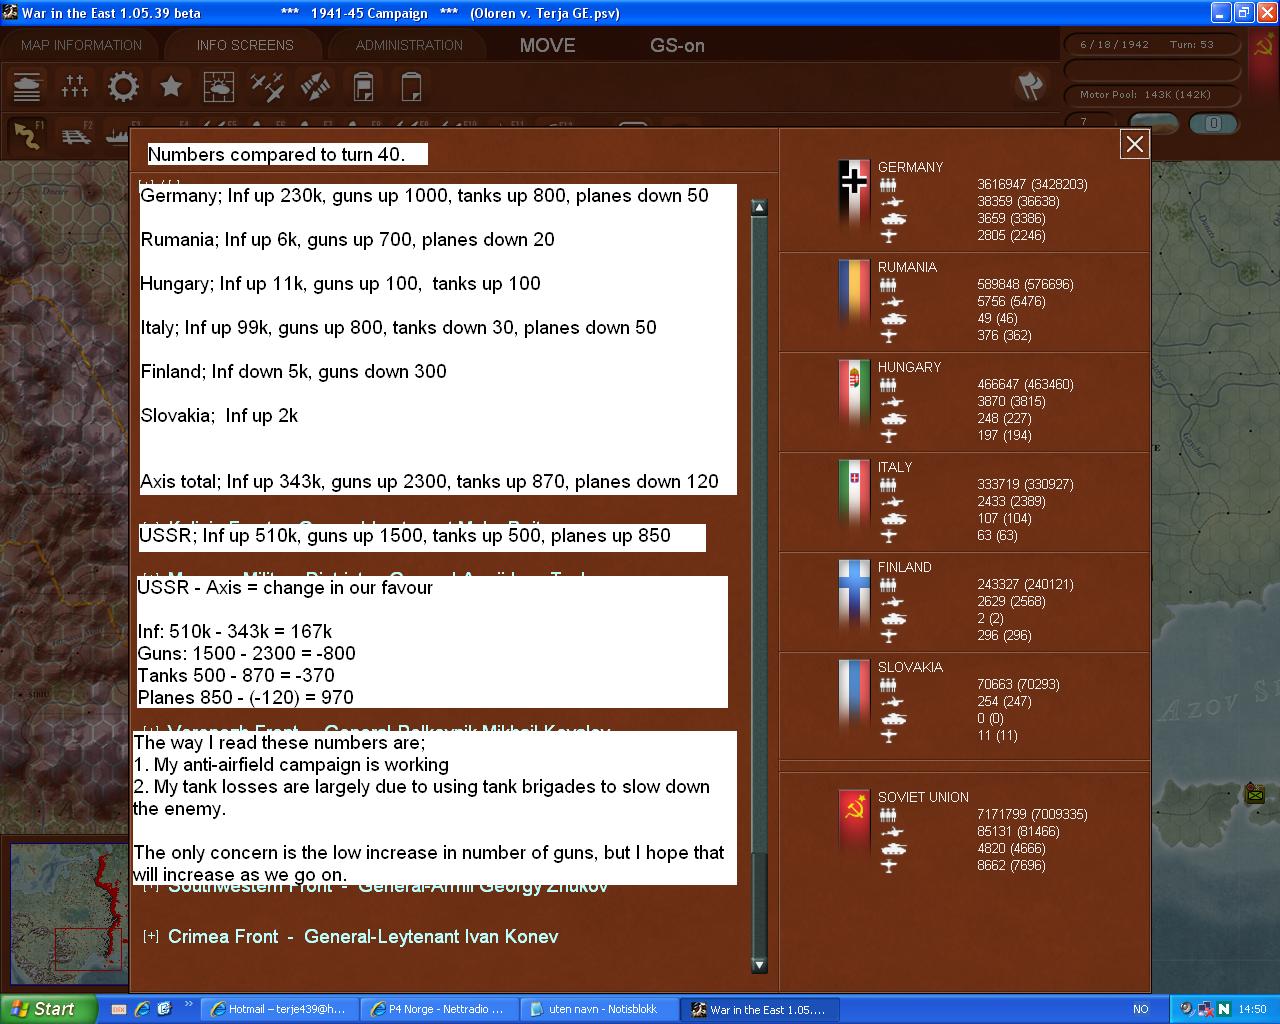Click the FINLAND country label
This screenshot has width=1280, height=1024.
(904, 567)
